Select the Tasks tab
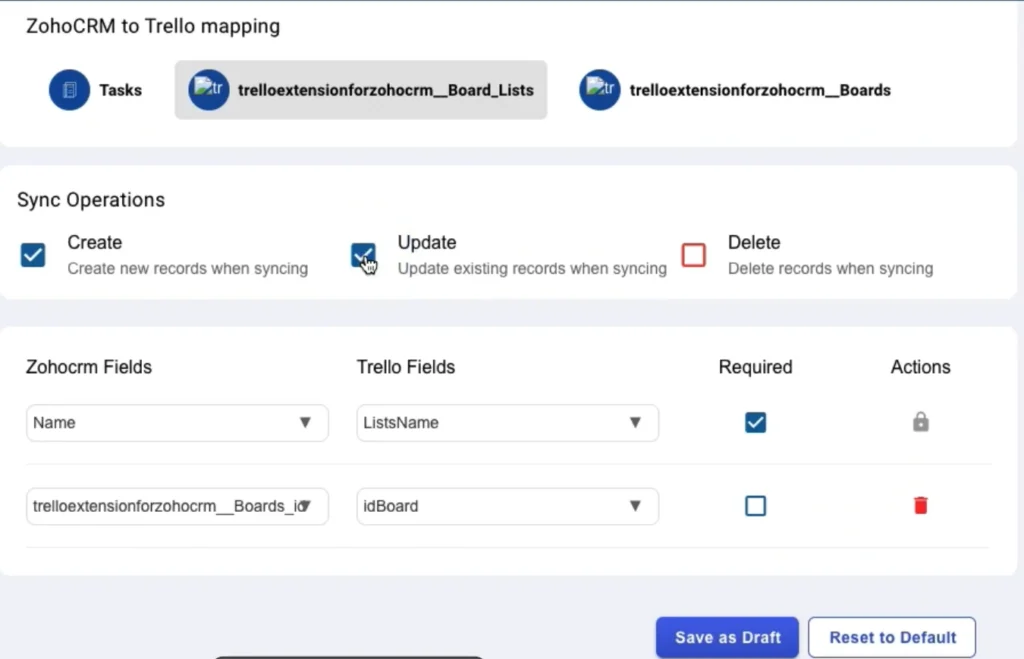 (97, 89)
